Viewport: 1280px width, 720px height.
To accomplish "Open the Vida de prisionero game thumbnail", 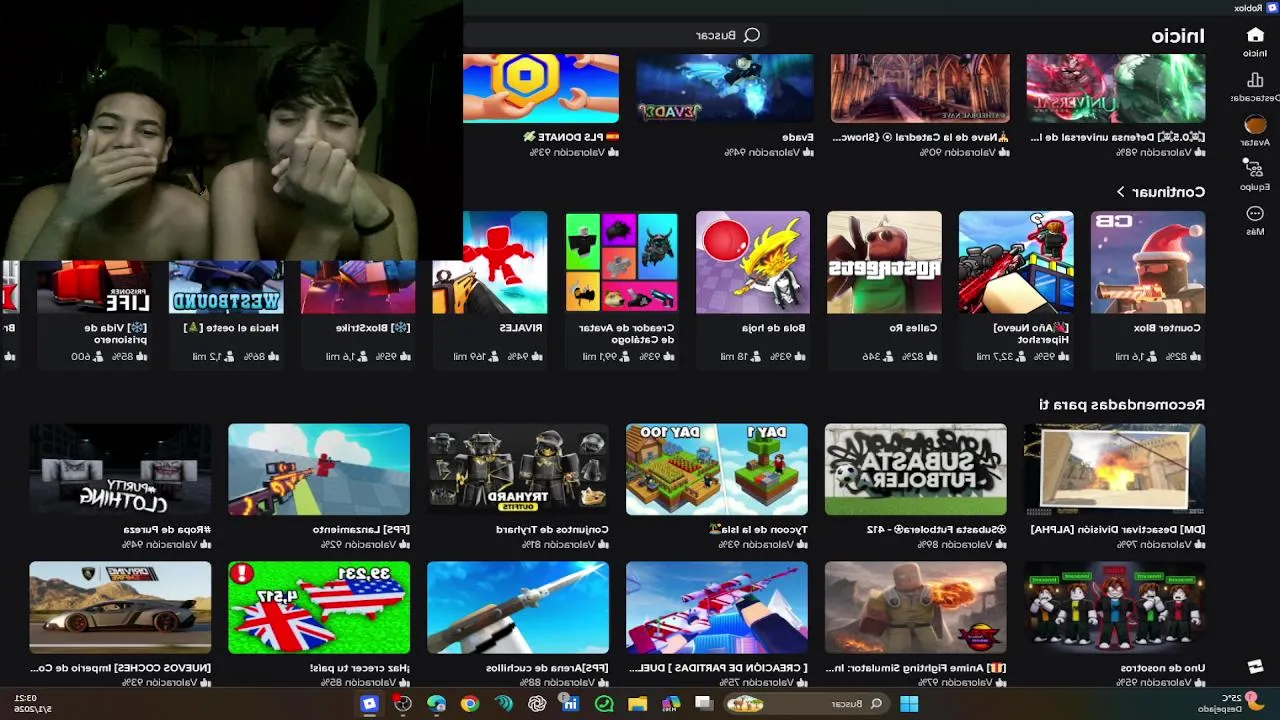I will [x=94, y=287].
